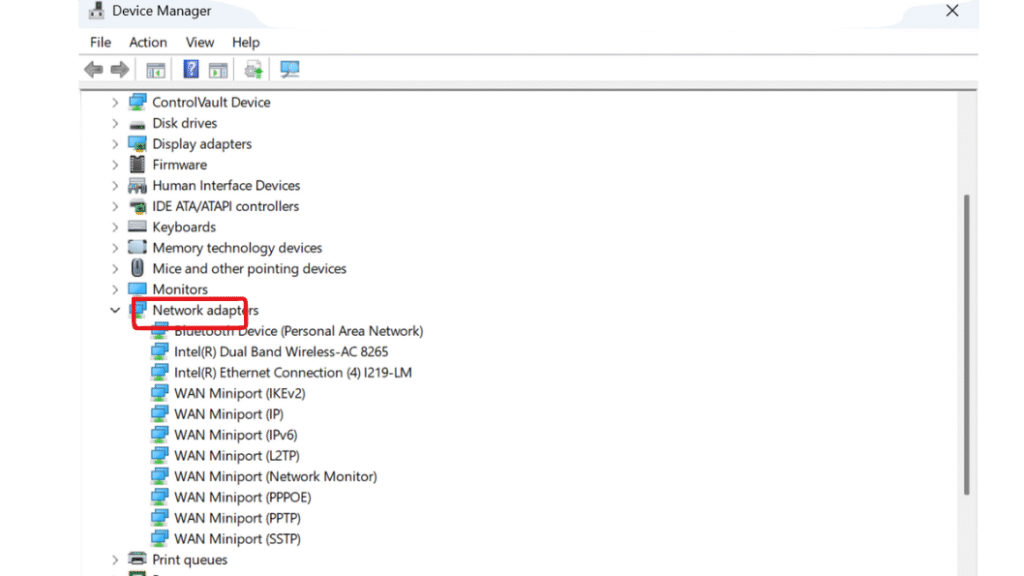
Task: Click the Display adapters icon
Action: pyautogui.click(x=137, y=144)
